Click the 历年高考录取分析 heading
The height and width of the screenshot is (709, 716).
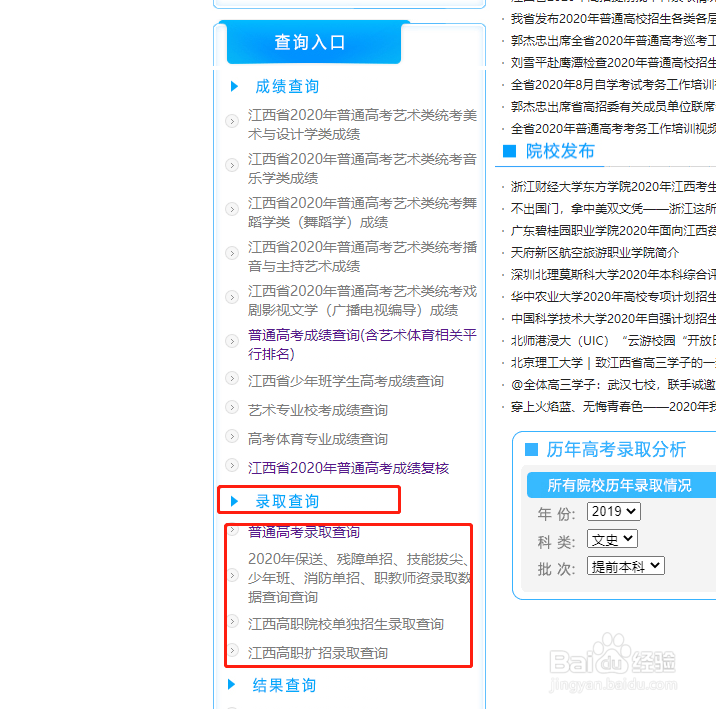[x=616, y=450]
